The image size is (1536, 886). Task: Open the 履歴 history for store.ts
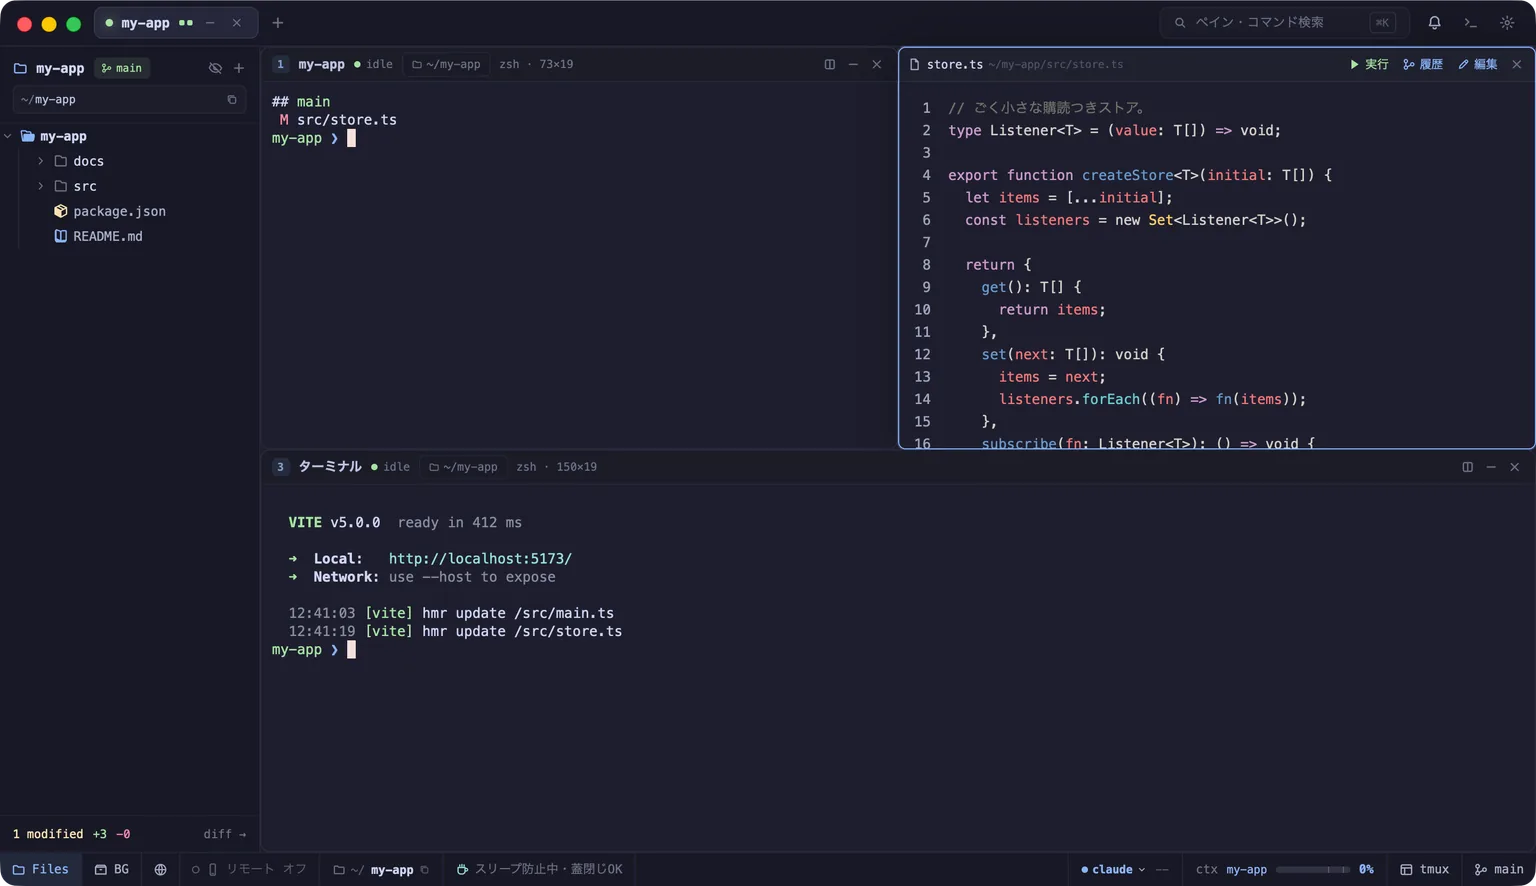pyautogui.click(x=1423, y=64)
